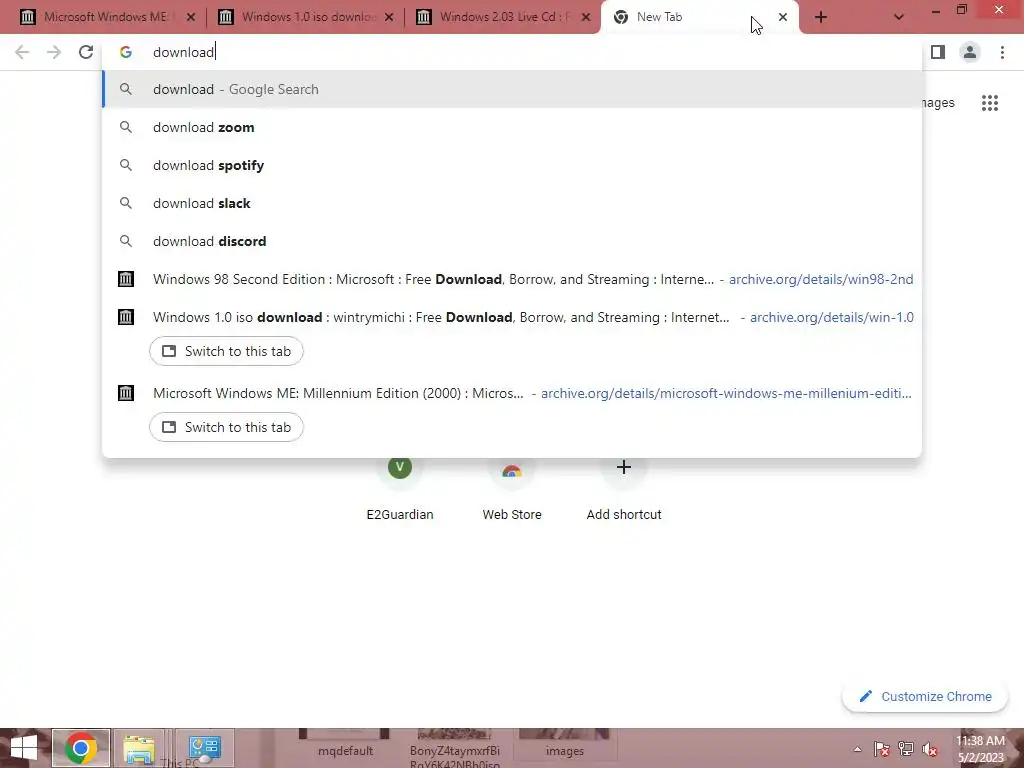Screen dimensions: 1024x768
Task: Click archive icon beside Windows ME suggestion
Action: coord(125,393)
